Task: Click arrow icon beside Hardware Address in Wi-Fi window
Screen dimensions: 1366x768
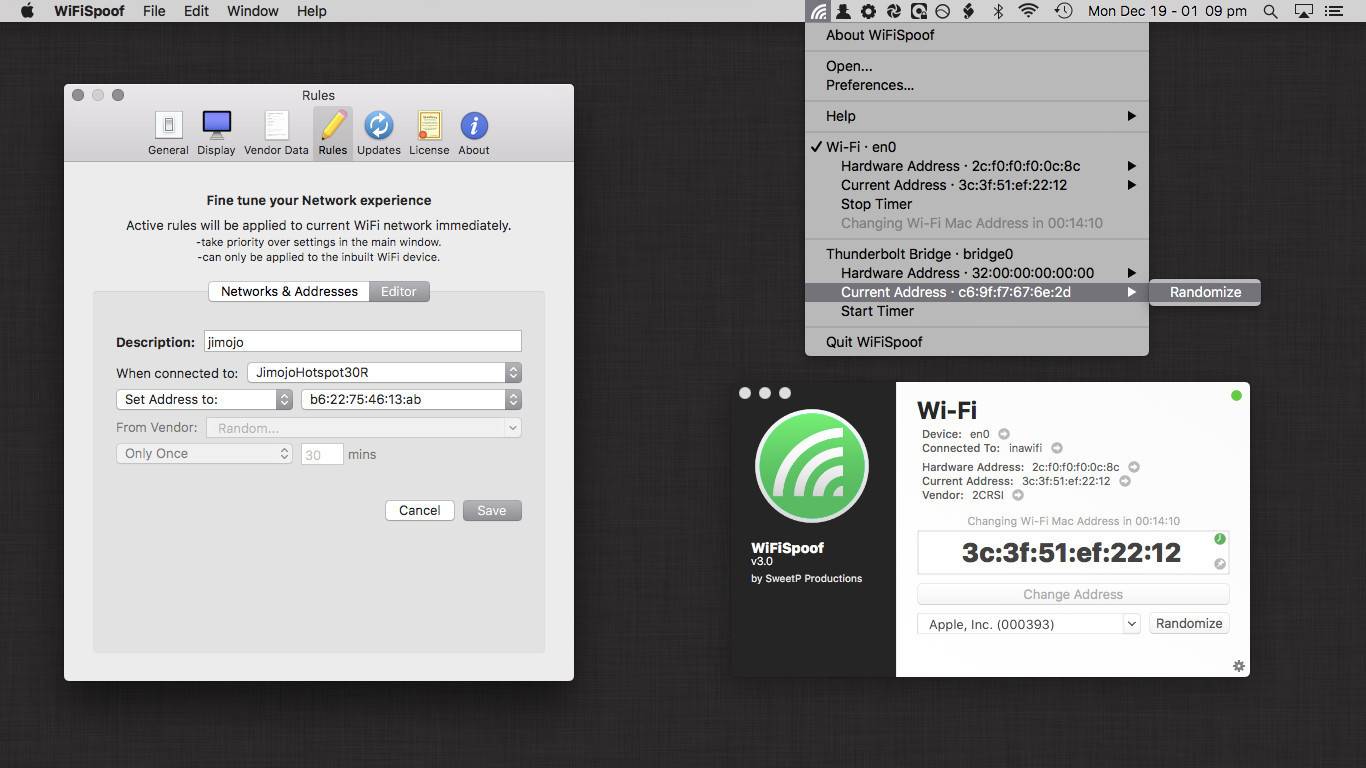Action: pos(1134,467)
